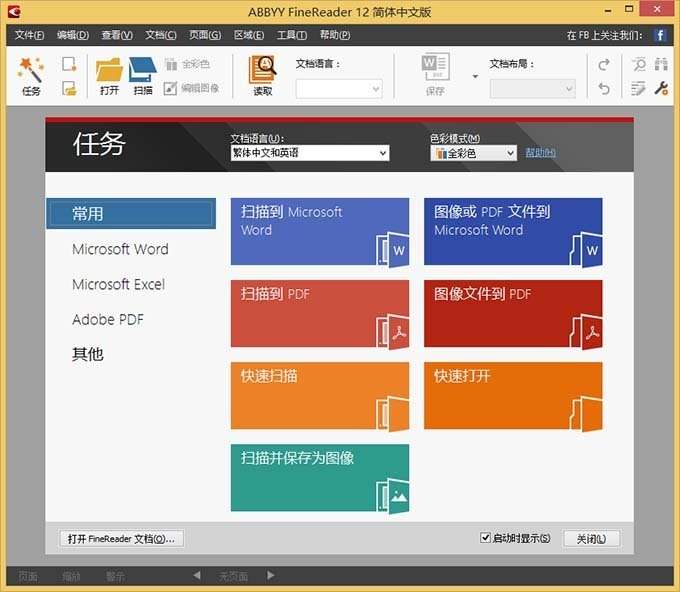
Task: Click the wrench settings icon in toolbar
Action: (x=661, y=88)
